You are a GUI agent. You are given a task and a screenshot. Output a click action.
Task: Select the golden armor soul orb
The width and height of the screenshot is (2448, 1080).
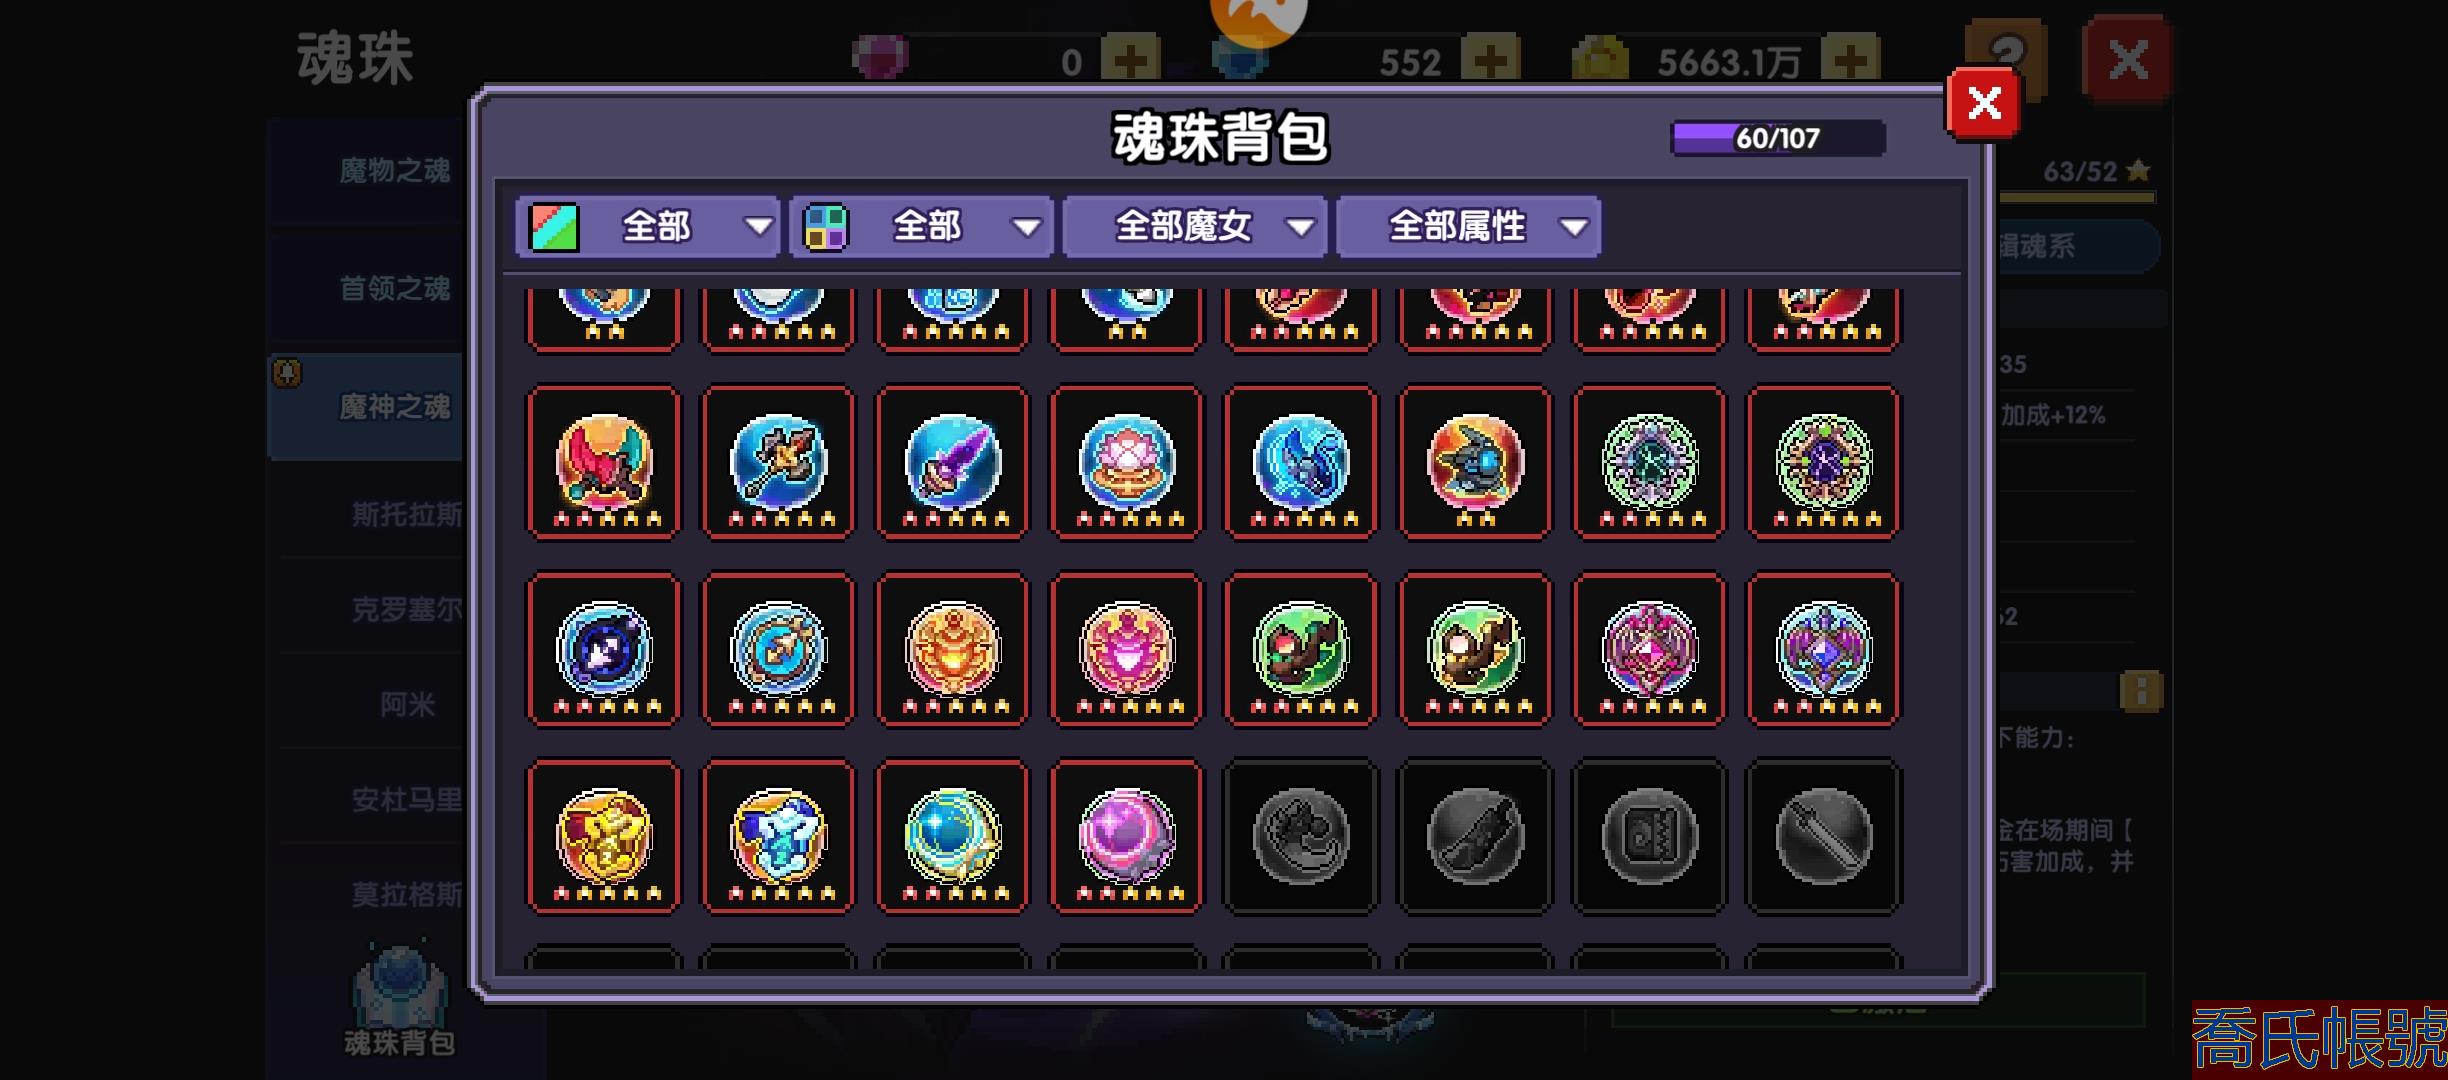(604, 837)
